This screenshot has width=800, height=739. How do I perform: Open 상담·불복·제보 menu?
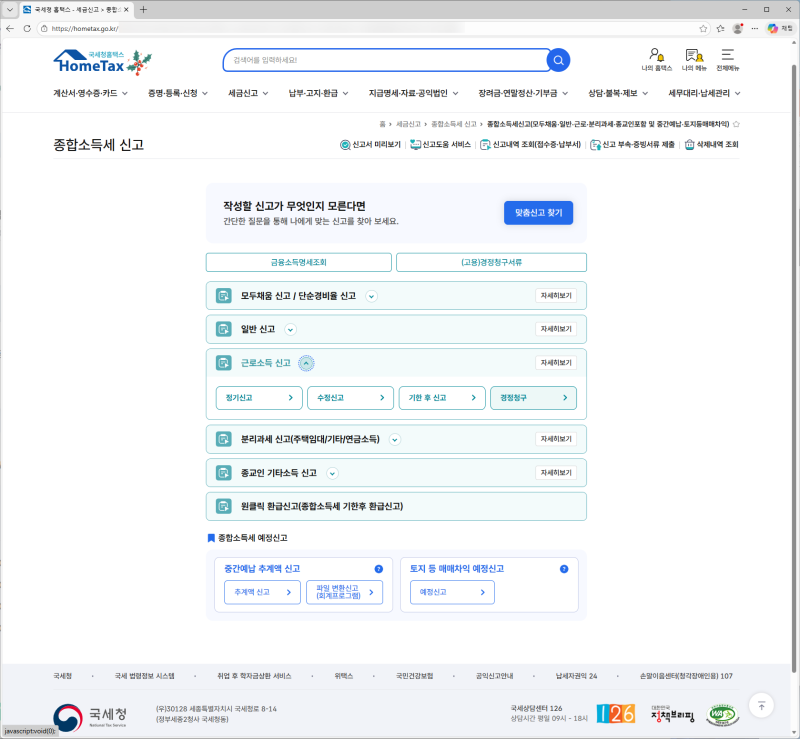(x=618, y=93)
